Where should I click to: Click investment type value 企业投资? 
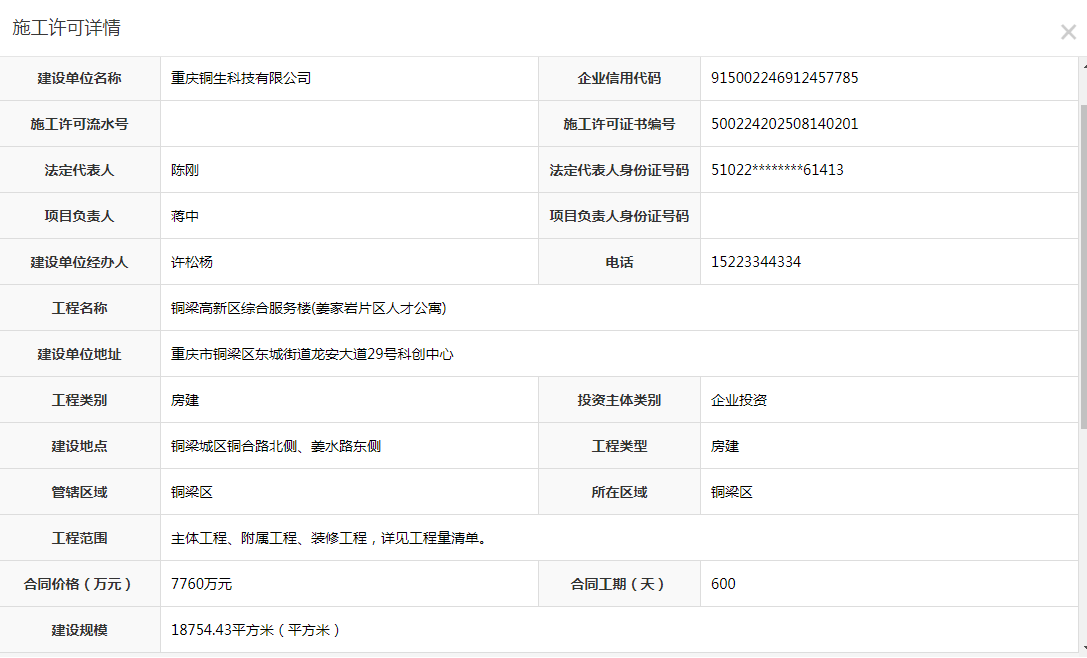pyautogui.click(x=739, y=400)
